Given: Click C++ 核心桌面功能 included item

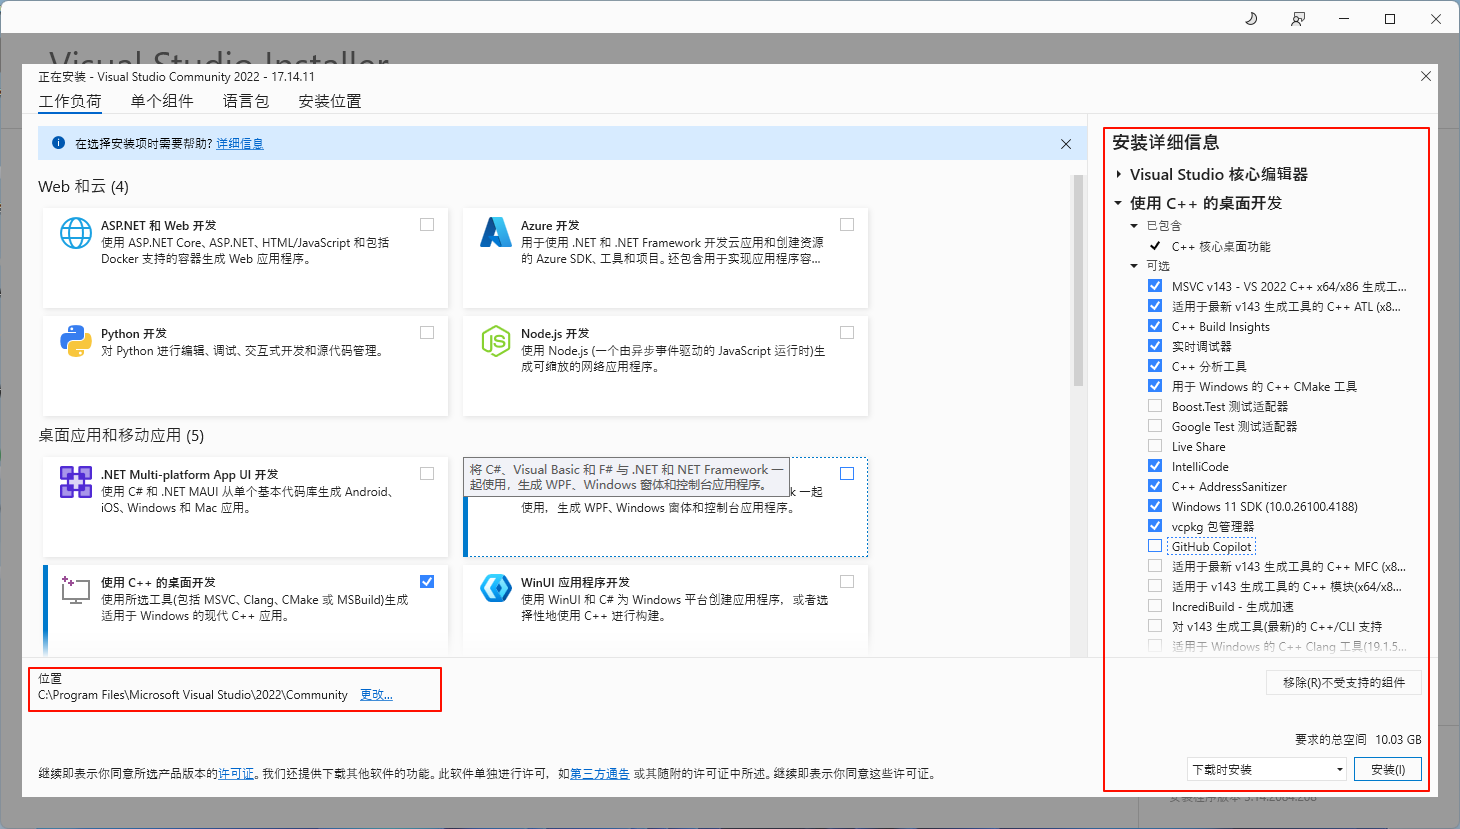Looking at the screenshot, I should (x=1221, y=246).
